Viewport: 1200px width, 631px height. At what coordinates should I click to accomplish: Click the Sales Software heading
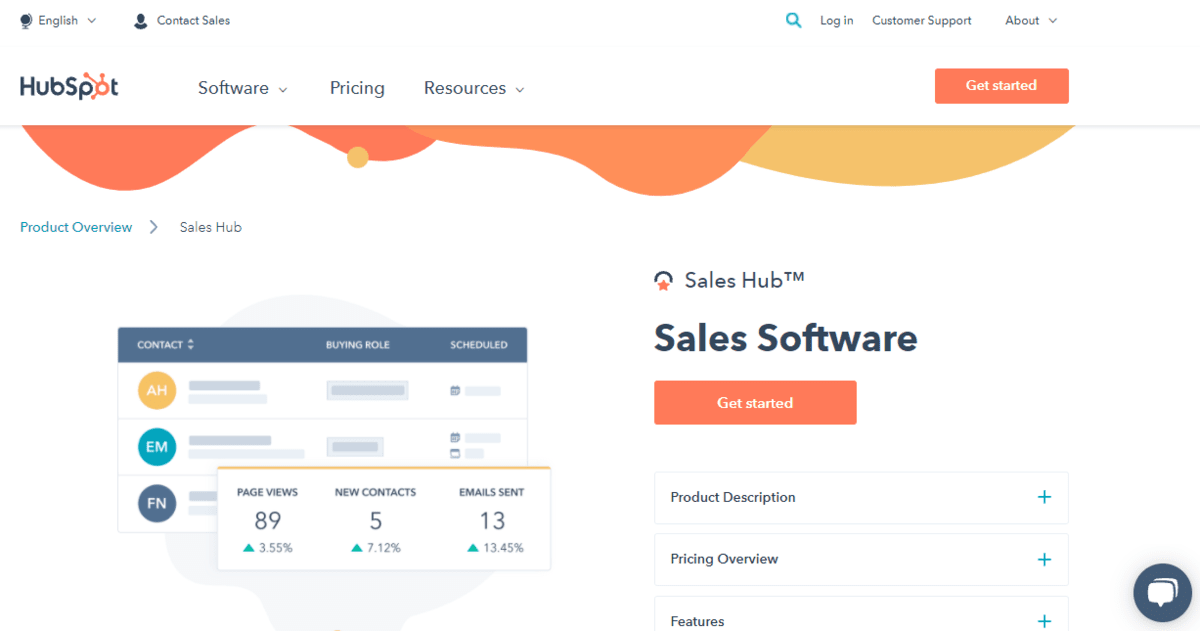[786, 338]
